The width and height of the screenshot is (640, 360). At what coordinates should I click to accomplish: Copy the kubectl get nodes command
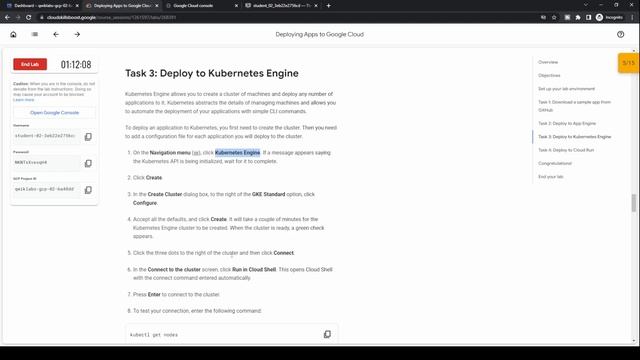327,334
